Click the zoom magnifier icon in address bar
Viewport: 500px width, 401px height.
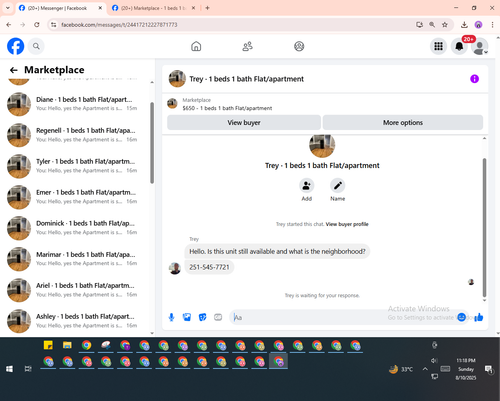tap(432, 25)
